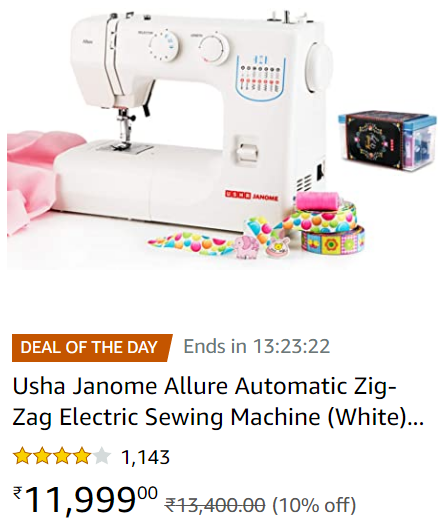Select the ₹11,999 deal price
This screenshot has width=441, height=525.
click(x=85, y=501)
